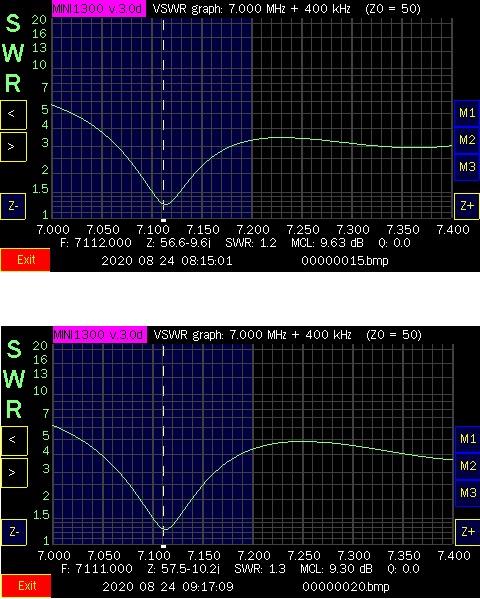Screen dimensions: 480x599
Task: Select marker M1 in bottom graph
Action: (x=467, y=439)
